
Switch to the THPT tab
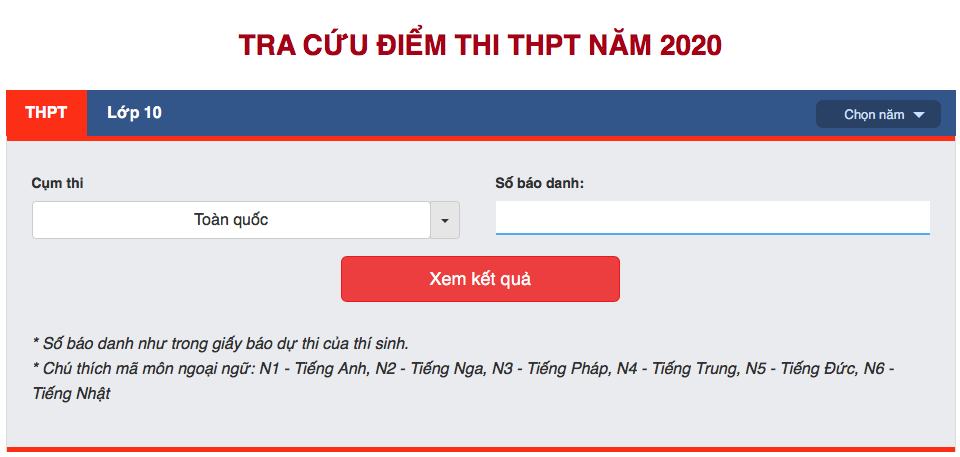pos(46,113)
